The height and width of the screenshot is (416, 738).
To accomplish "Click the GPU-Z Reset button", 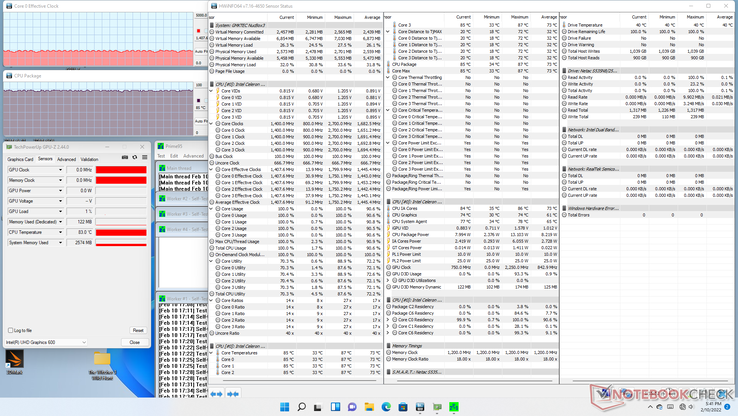I will click(138, 330).
